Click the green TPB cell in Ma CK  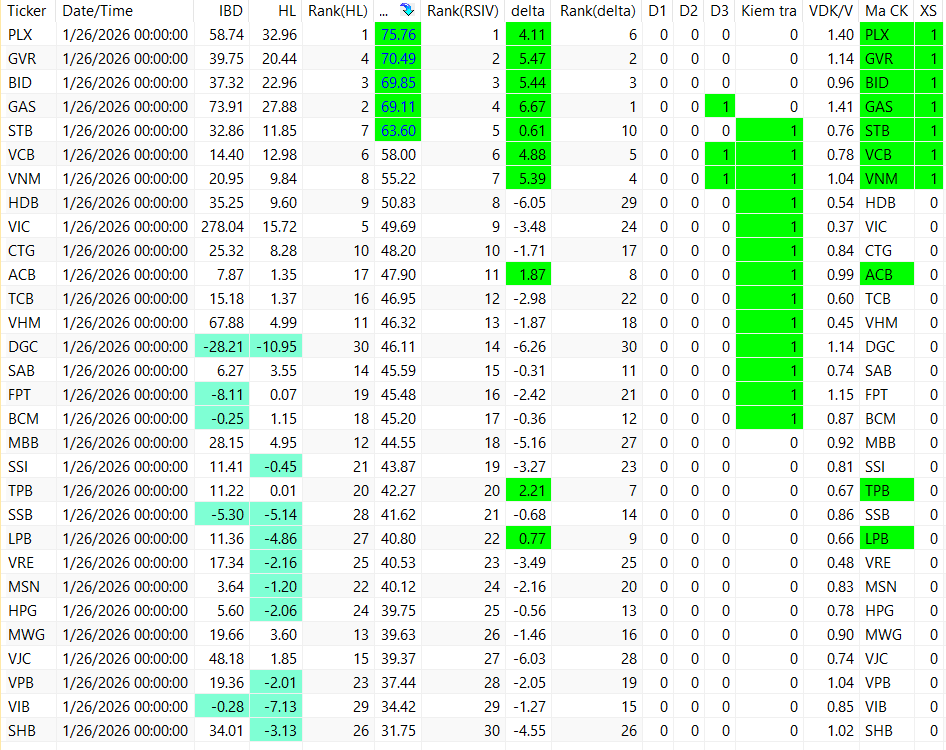click(887, 491)
